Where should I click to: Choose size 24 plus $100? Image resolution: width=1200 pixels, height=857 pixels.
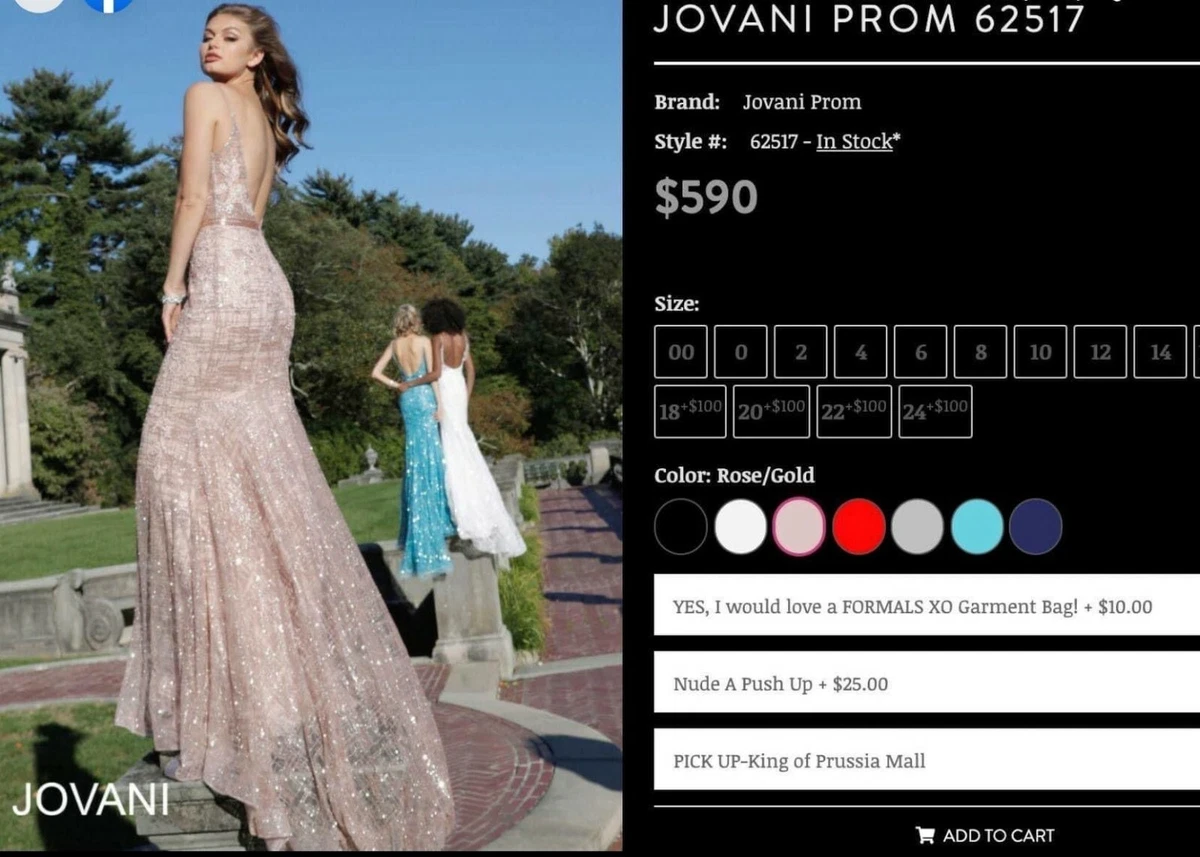(x=935, y=411)
